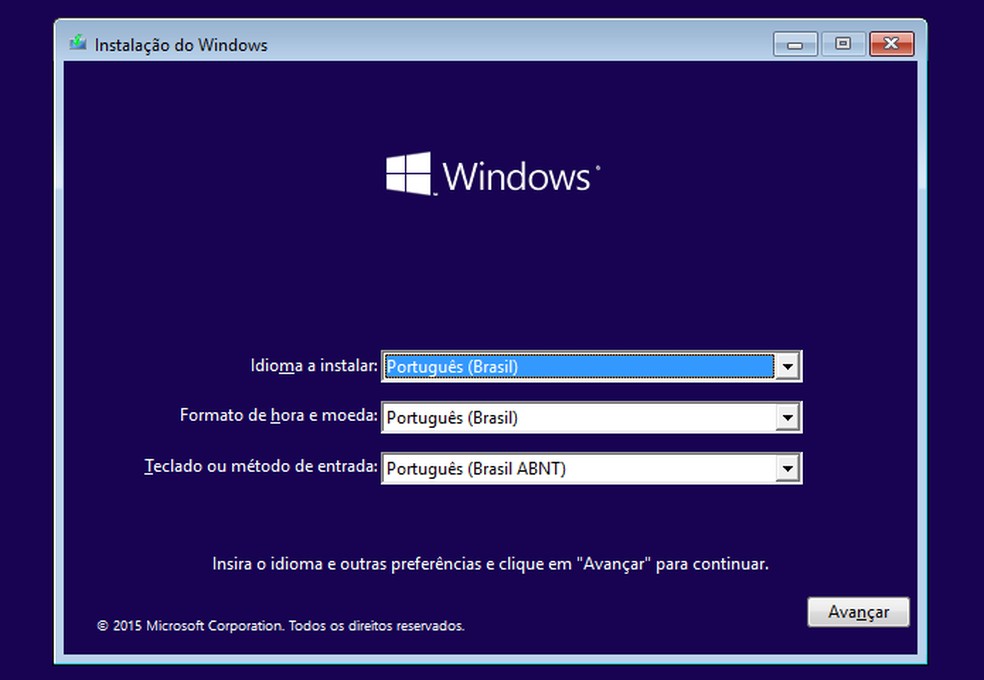Click the "Instalação do Windows" title text
The width and height of the screenshot is (984, 680).
180,44
